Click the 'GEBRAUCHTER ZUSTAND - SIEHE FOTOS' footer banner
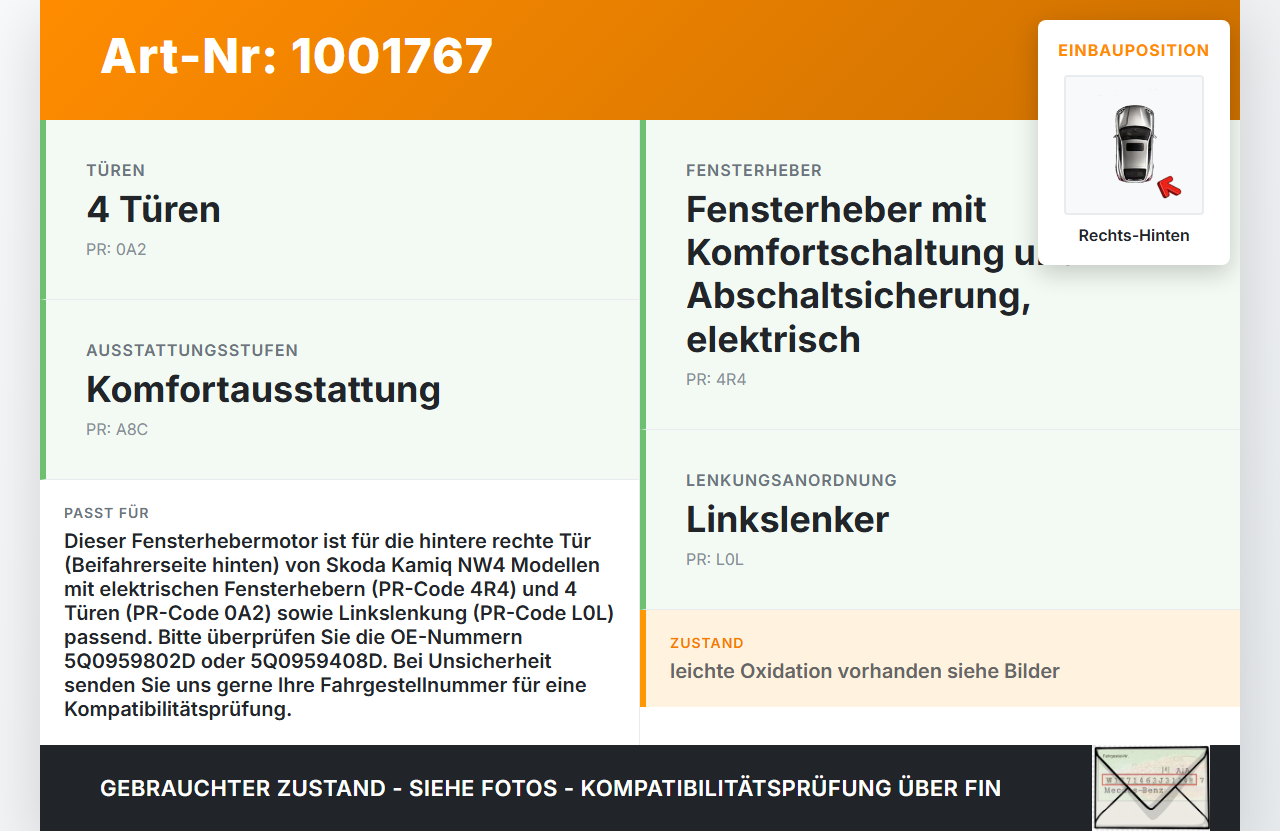 (x=550, y=788)
